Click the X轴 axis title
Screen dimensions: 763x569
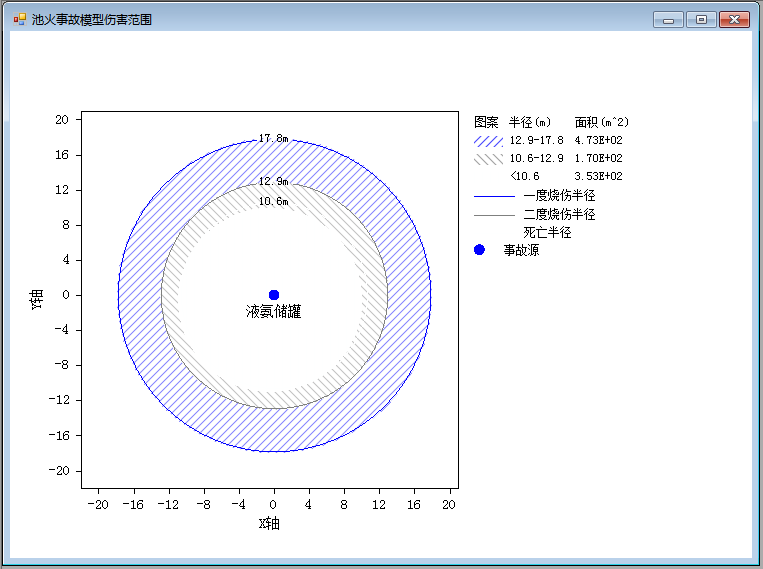[269, 524]
